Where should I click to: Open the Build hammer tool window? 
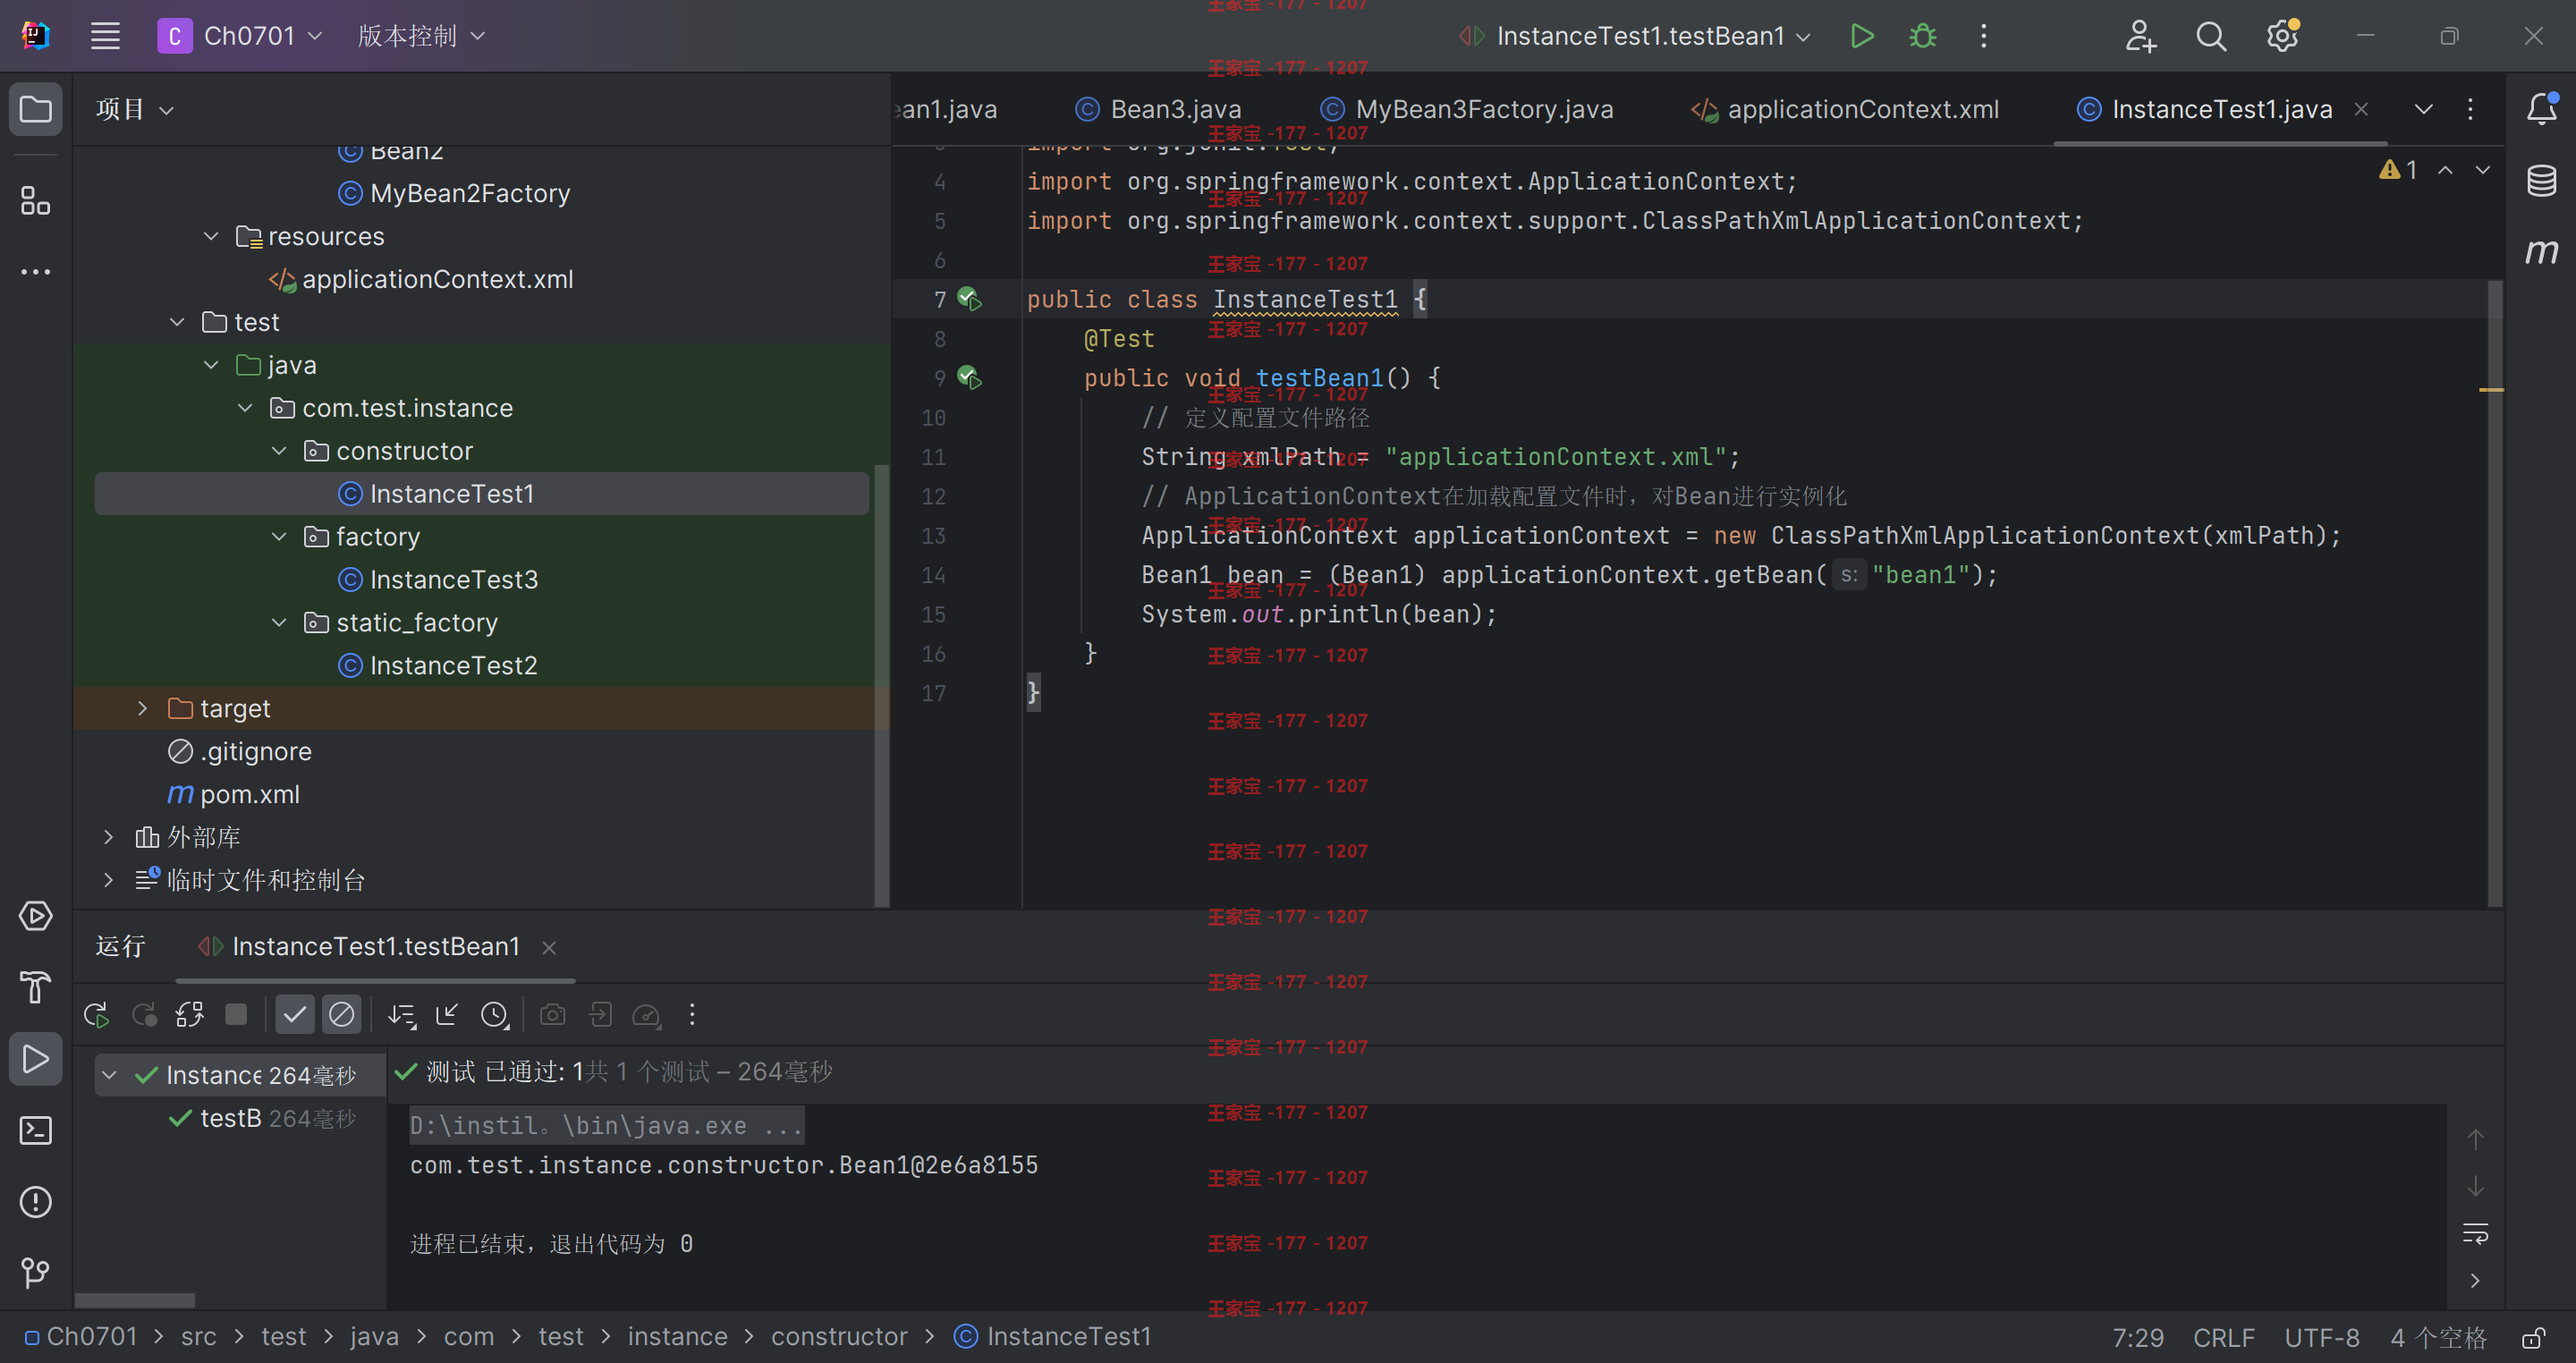click(36, 988)
